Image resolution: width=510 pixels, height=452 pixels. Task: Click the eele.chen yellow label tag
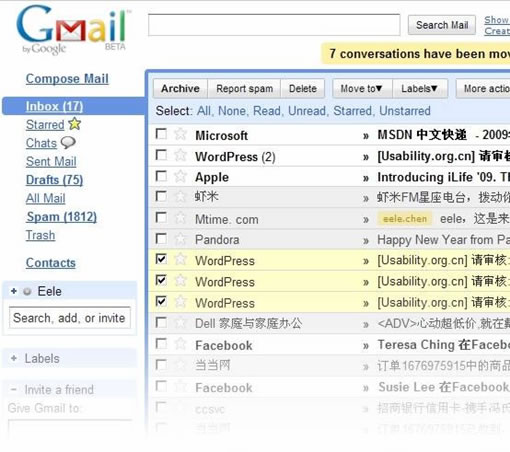click(x=405, y=219)
